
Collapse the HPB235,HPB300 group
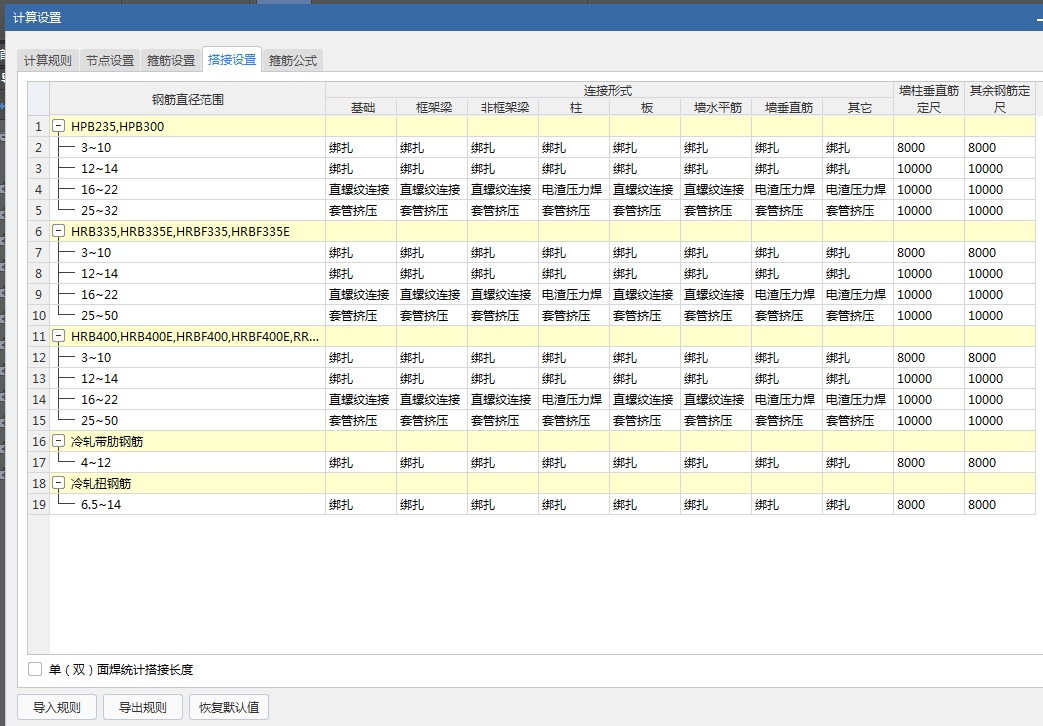59,127
